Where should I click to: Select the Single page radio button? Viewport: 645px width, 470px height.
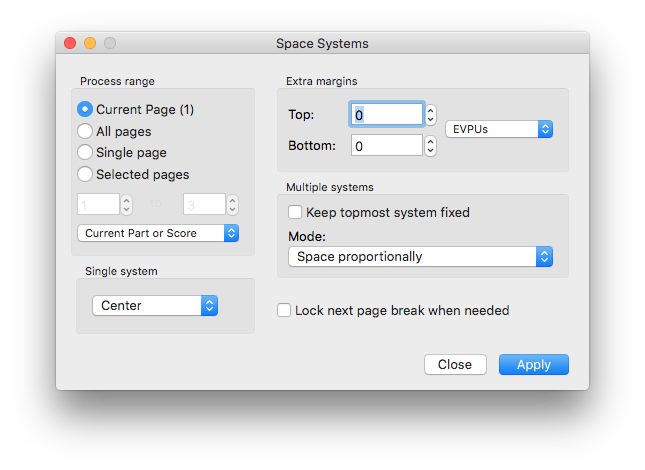click(85, 152)
